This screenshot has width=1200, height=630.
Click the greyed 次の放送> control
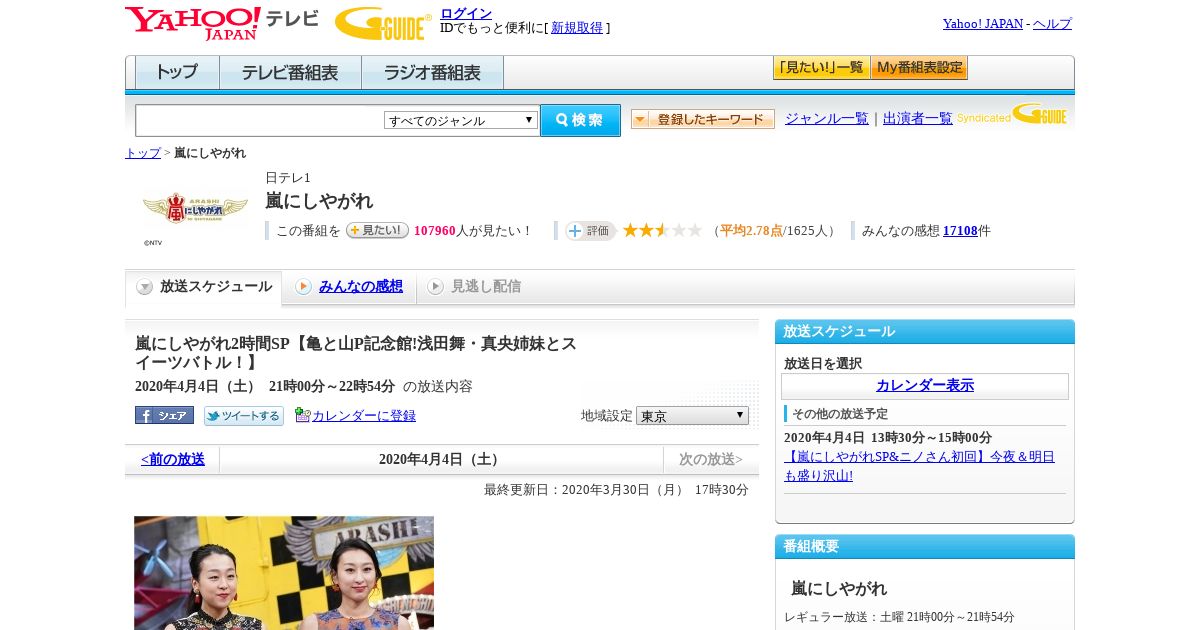click(x=711, y=459)
